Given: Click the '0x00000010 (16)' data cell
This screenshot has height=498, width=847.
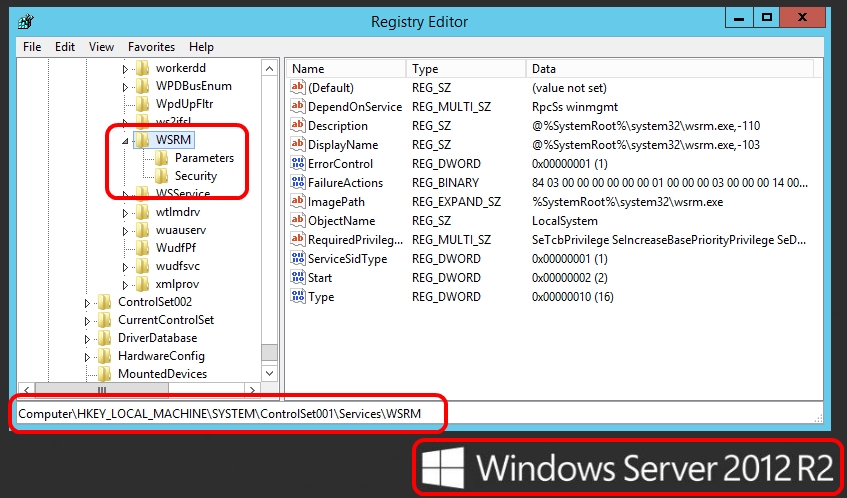Looking at the screenshot, I should click(573, 297).
